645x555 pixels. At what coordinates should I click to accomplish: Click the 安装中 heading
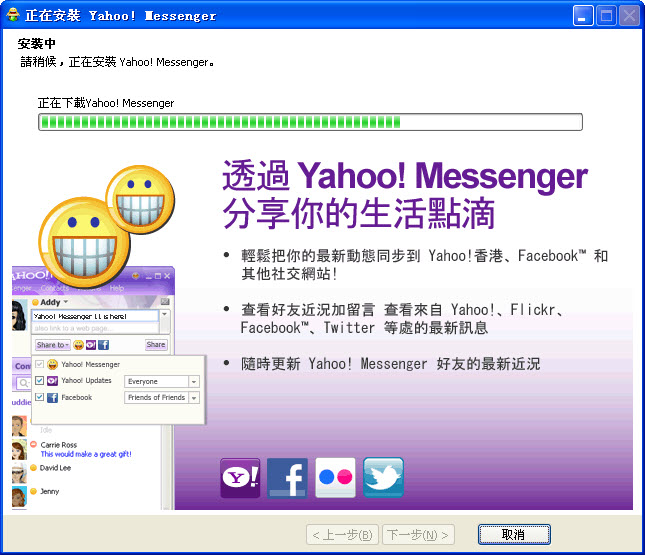click(x=36, y=43)
